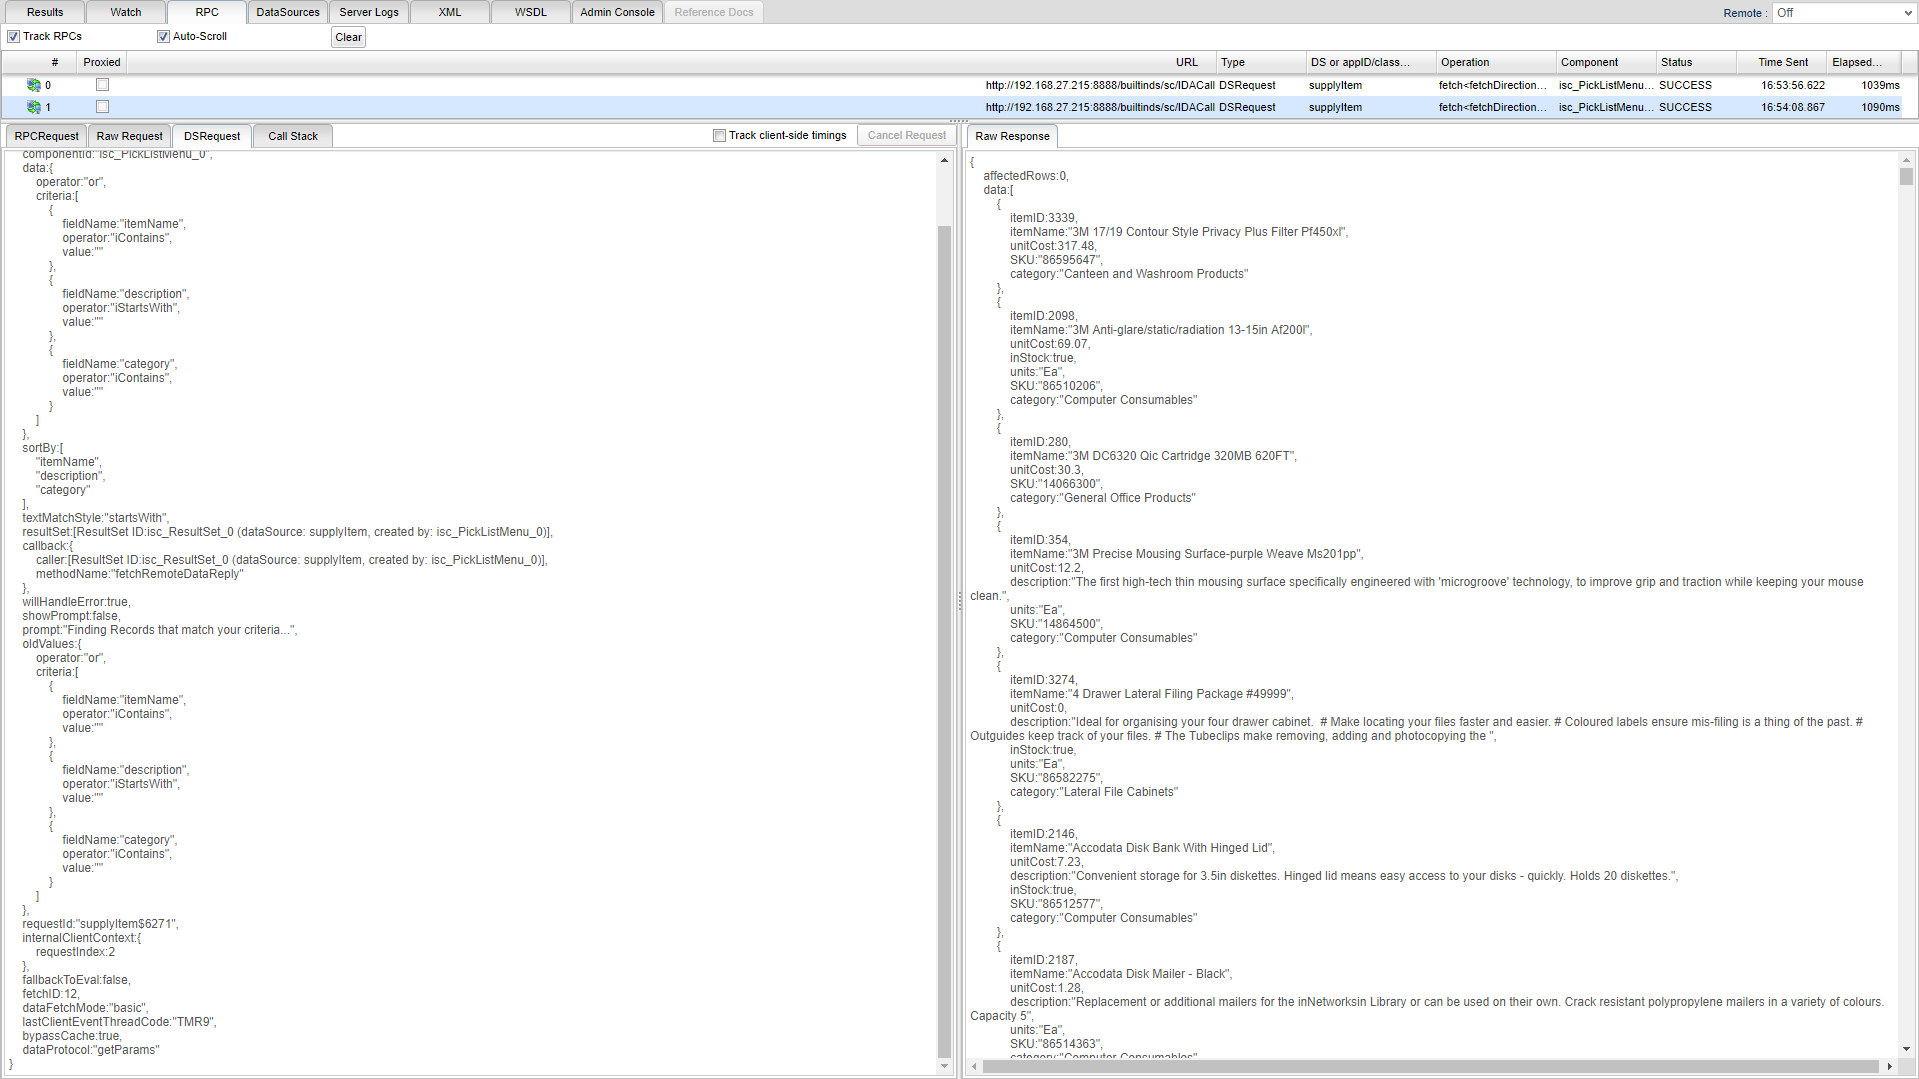Check the Proxied box for row 0
The height and width of the screenshot is (1079, 1919).
102,85
